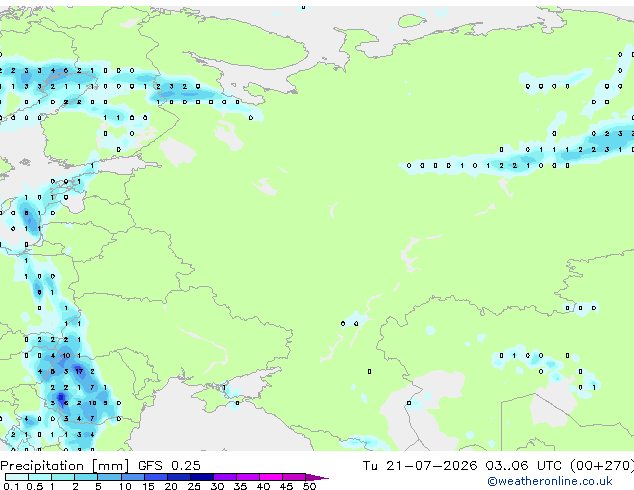Click the 0.1–0.5 mm palest legend swatch

pyautogui.click(x=17, y=477)
